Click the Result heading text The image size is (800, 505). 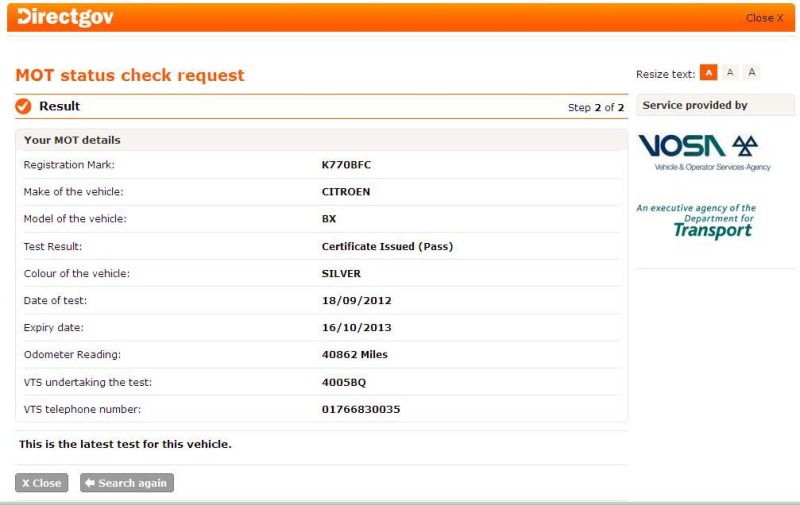click(59, 106)
